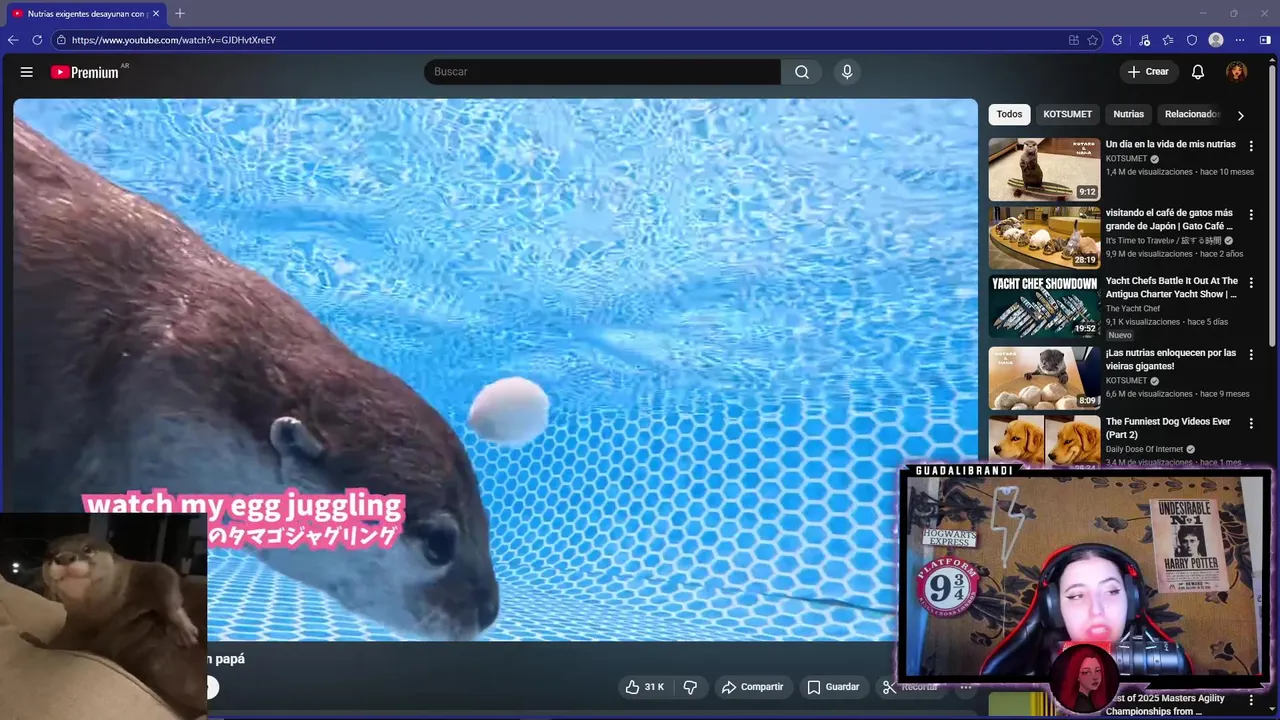The width and height of the screenshot is (1280, 720).
Task: Click the address bar URL
Action: 173,40
